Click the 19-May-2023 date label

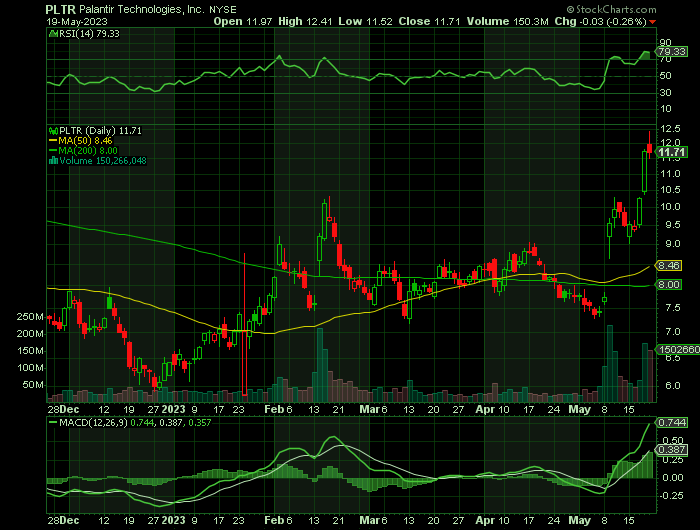[77, 22]
